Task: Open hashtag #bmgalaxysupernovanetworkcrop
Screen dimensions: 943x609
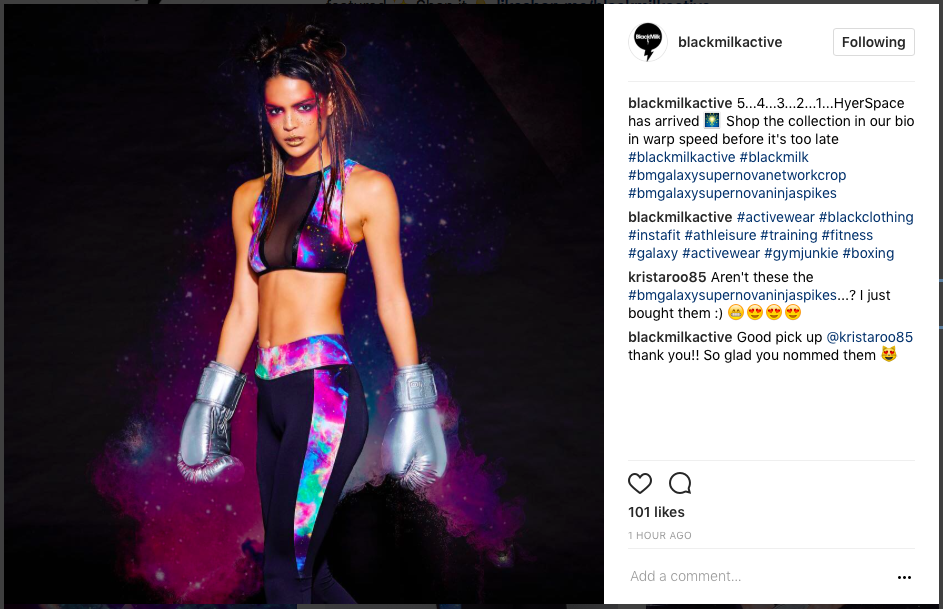Action: coord(737,176)
